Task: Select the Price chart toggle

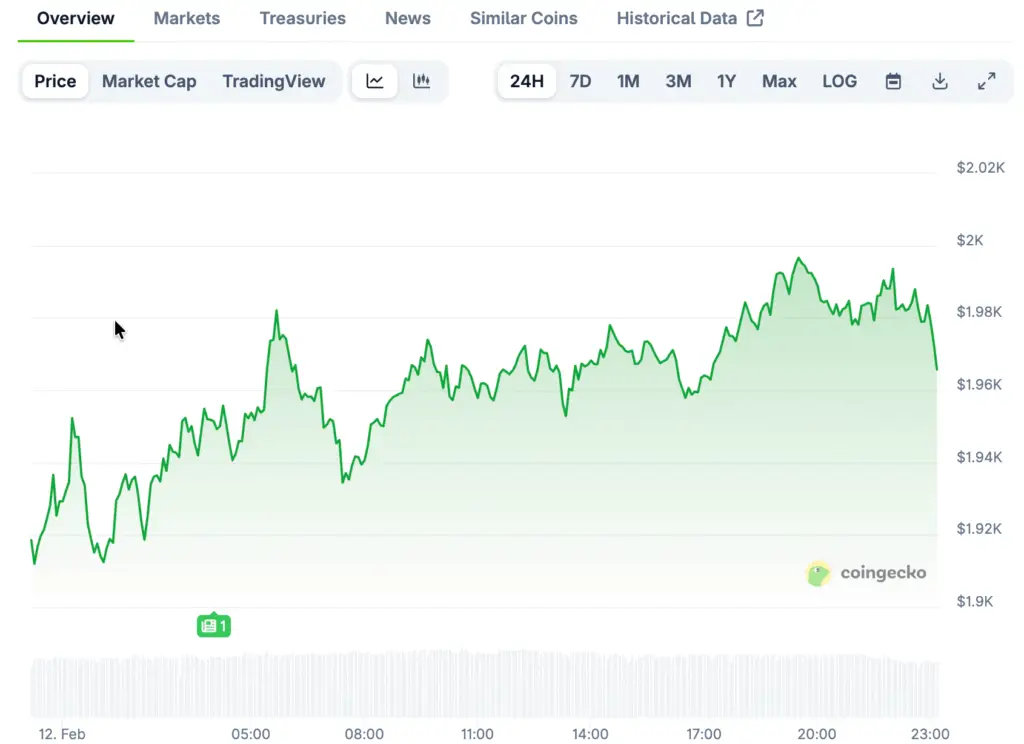Action: coord(55,82)
